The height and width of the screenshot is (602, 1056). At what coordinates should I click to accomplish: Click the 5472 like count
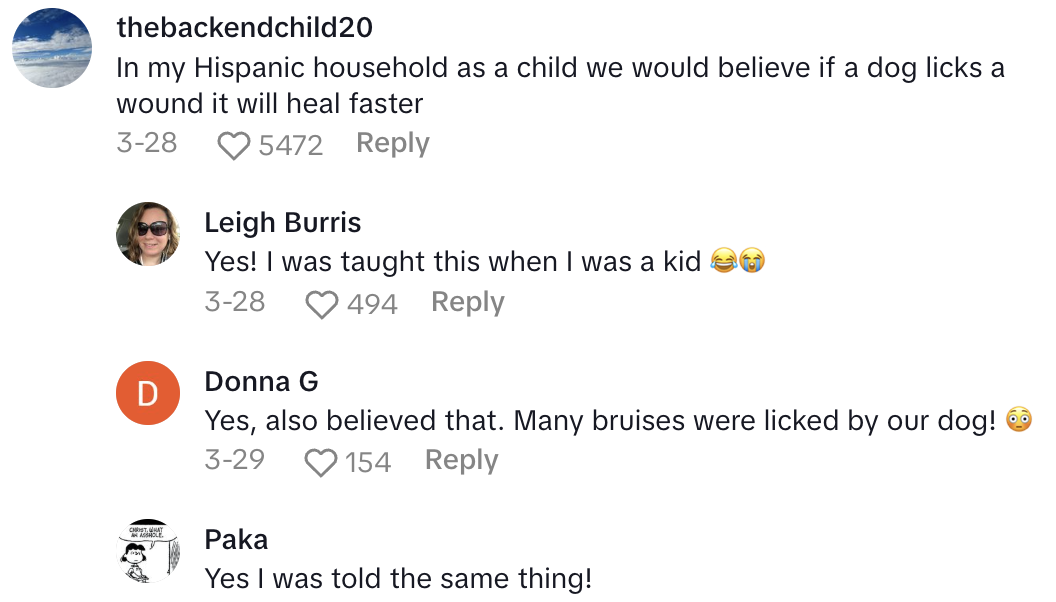coord(290,146)
